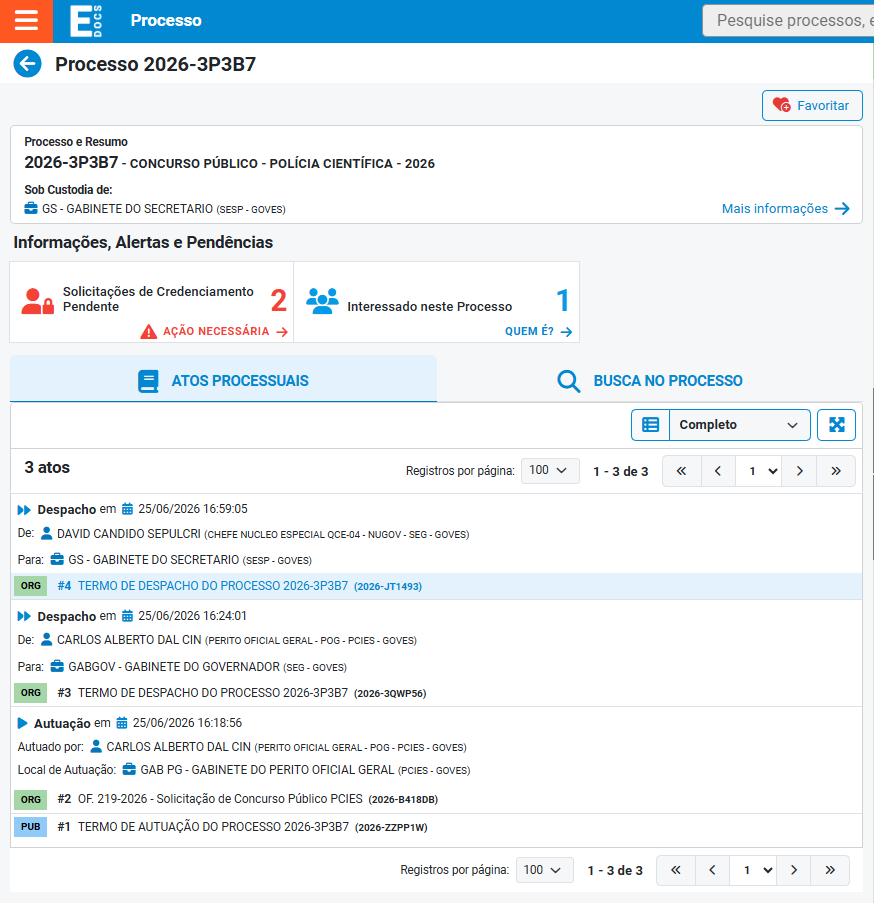Go back using the blue arrow icon
The image size is (874, 903).
[28, 63]
